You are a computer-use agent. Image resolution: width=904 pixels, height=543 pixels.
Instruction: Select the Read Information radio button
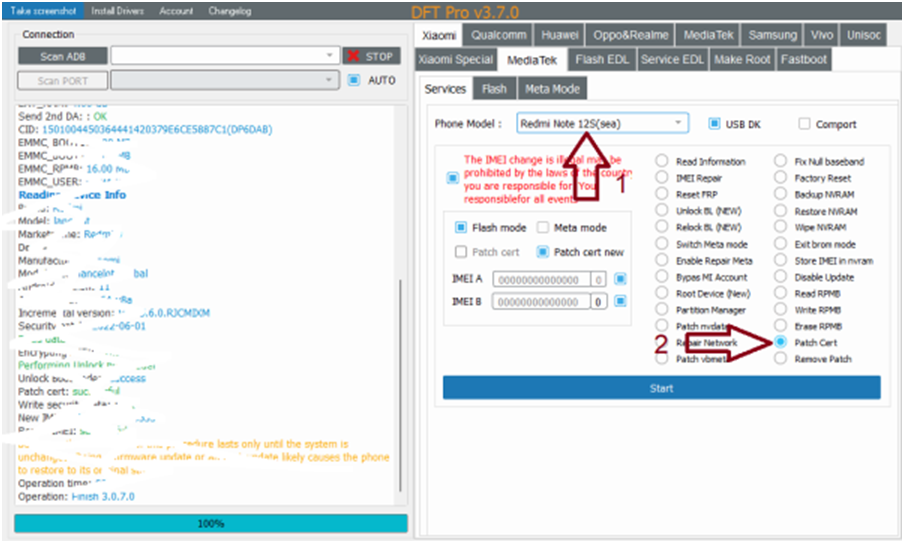pyautogui.click(x=662, y=160)
